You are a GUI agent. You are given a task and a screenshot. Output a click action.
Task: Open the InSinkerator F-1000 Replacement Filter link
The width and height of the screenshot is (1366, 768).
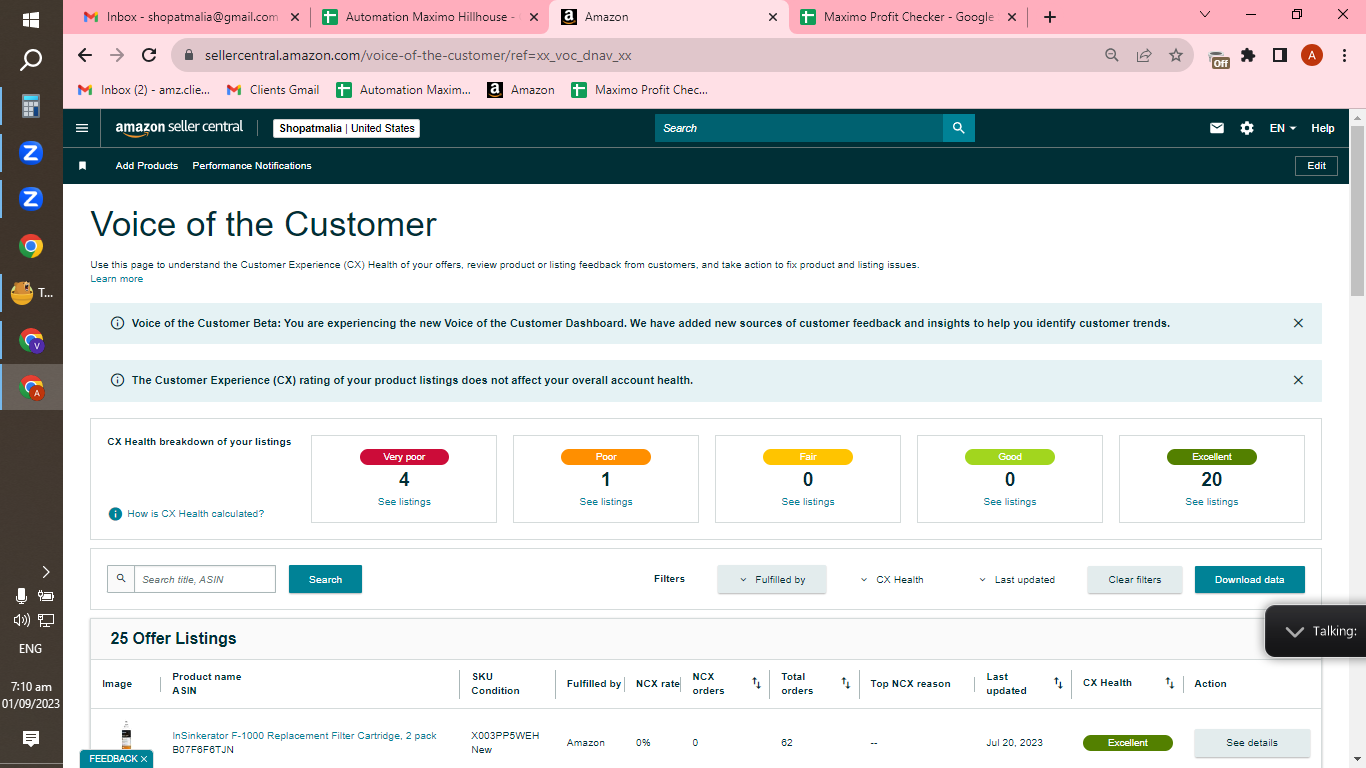[x=304, y=736]
